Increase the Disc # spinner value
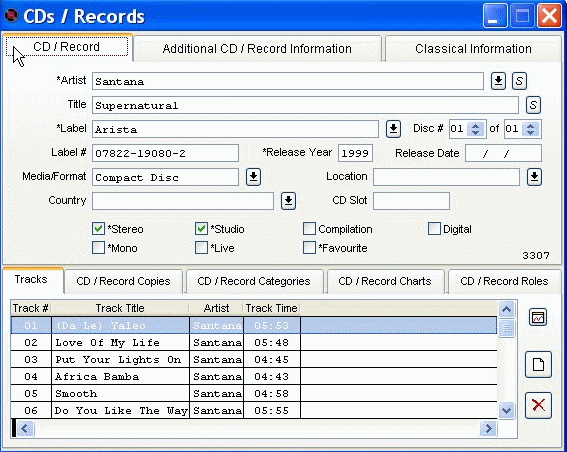Screen dimensions: 567x452 (476, 125)
